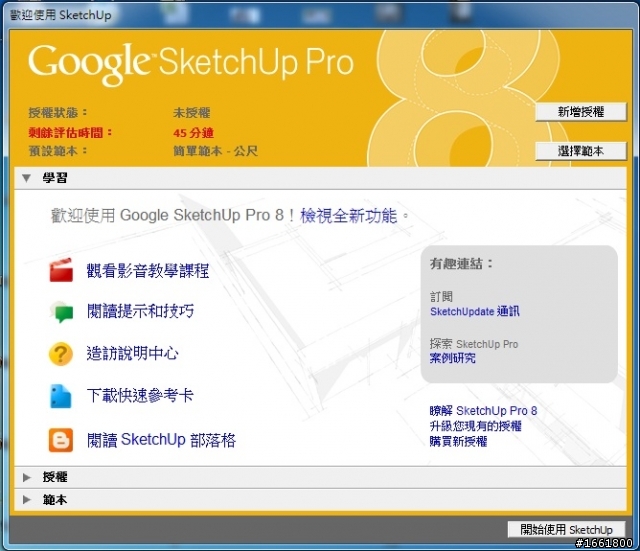Click 開始使用 SketchUp button

pos(567,530)
